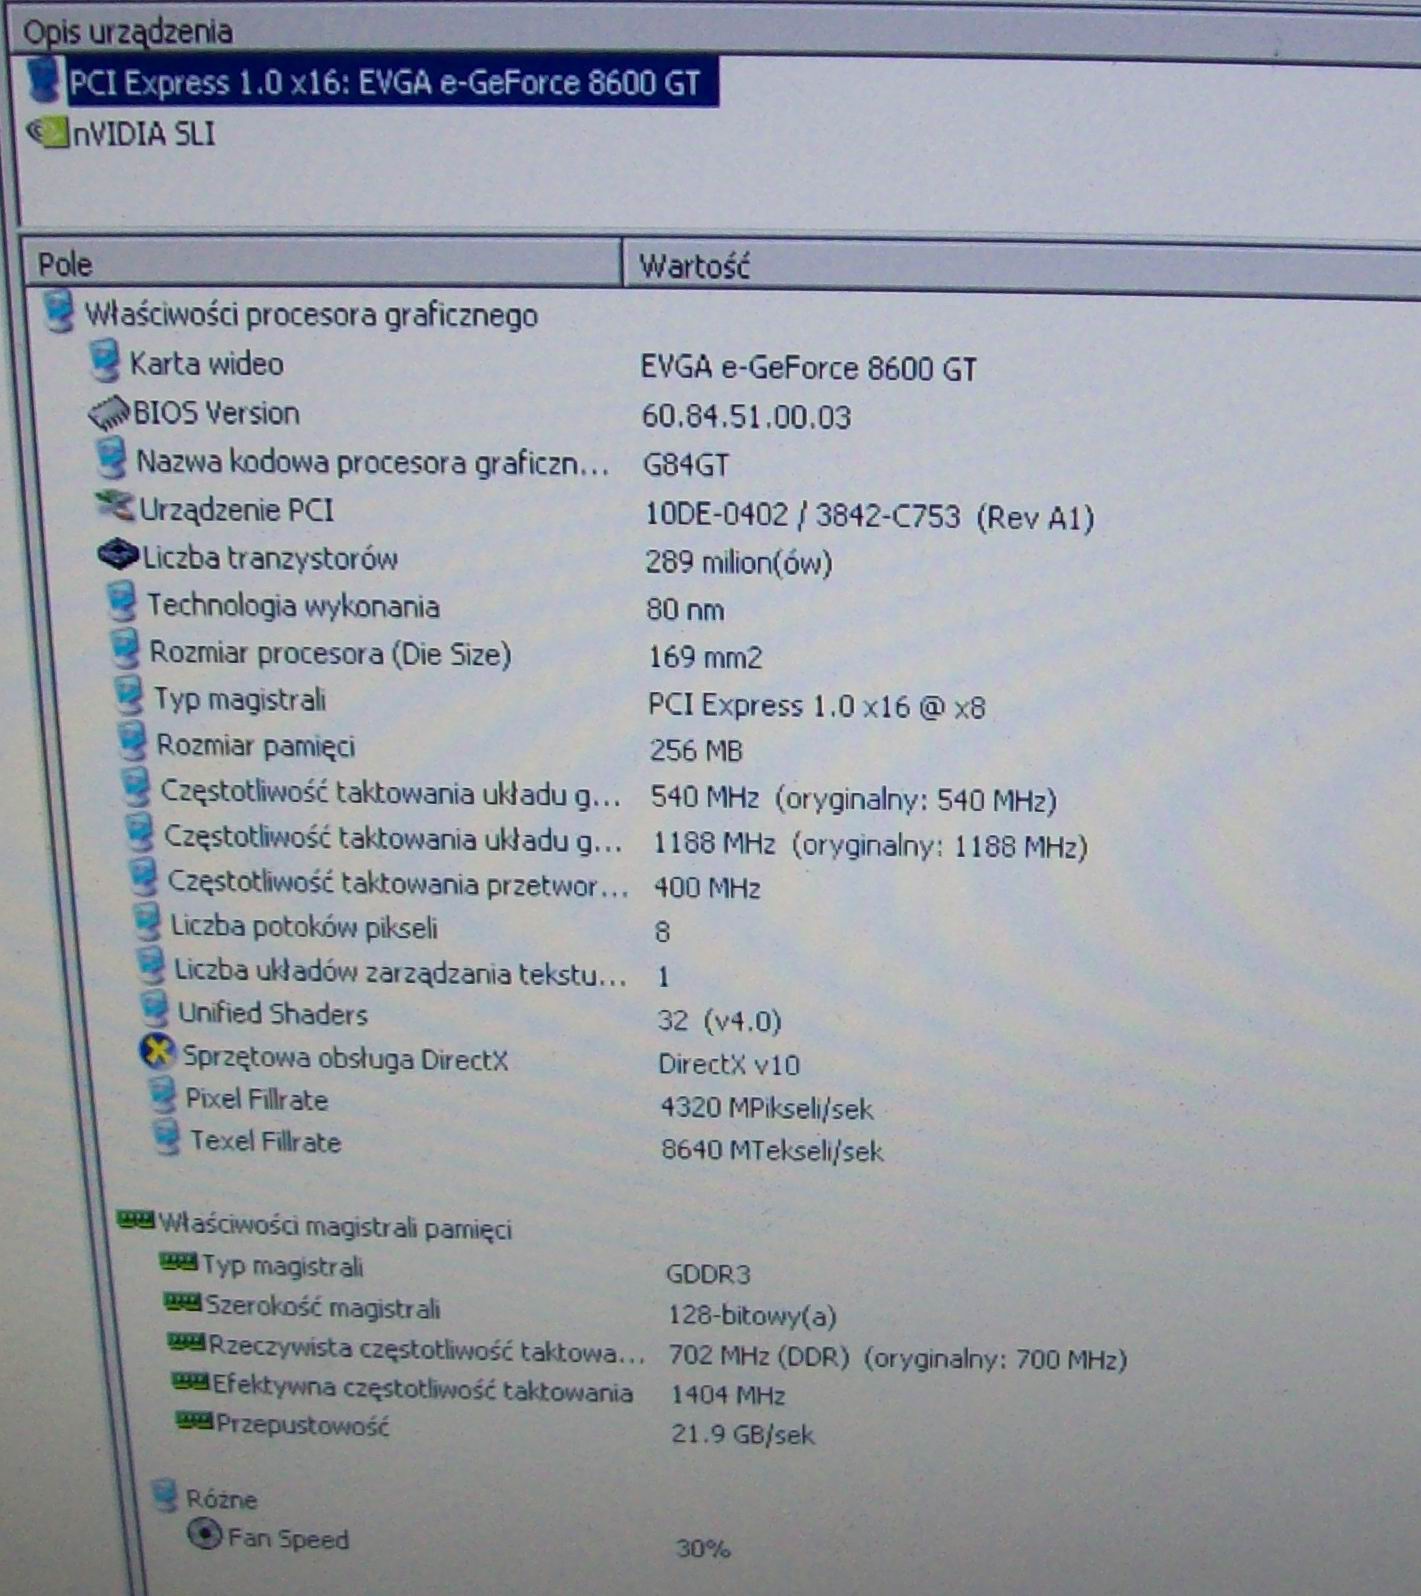
Task: Select the 702 MHz (DDR) value
Action: 898,1358
